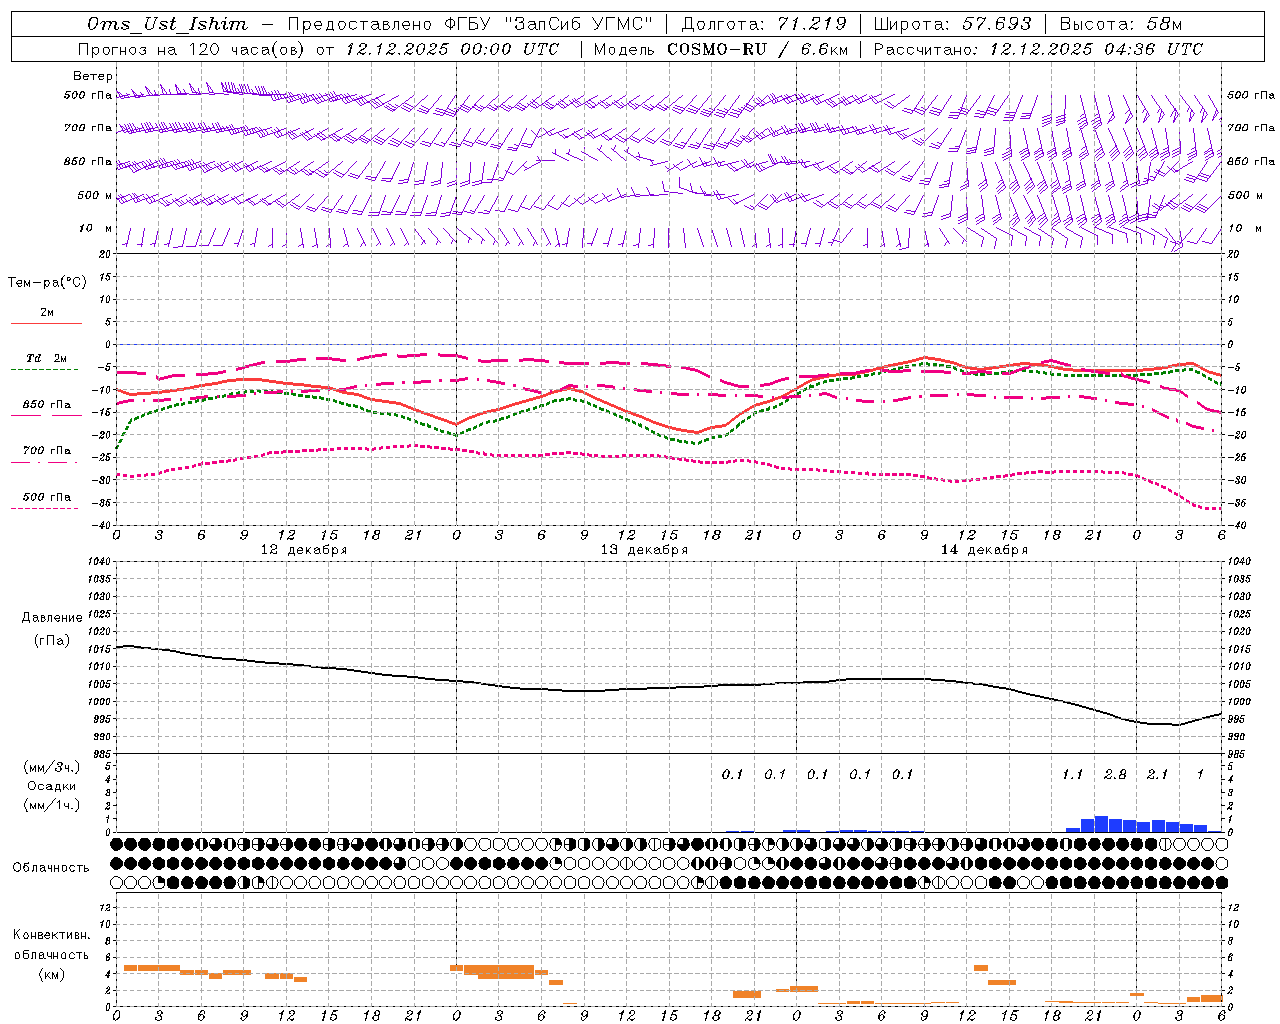
Task: Click the (мм/3ч.) precipitation unit label
Action: point(52,768)
